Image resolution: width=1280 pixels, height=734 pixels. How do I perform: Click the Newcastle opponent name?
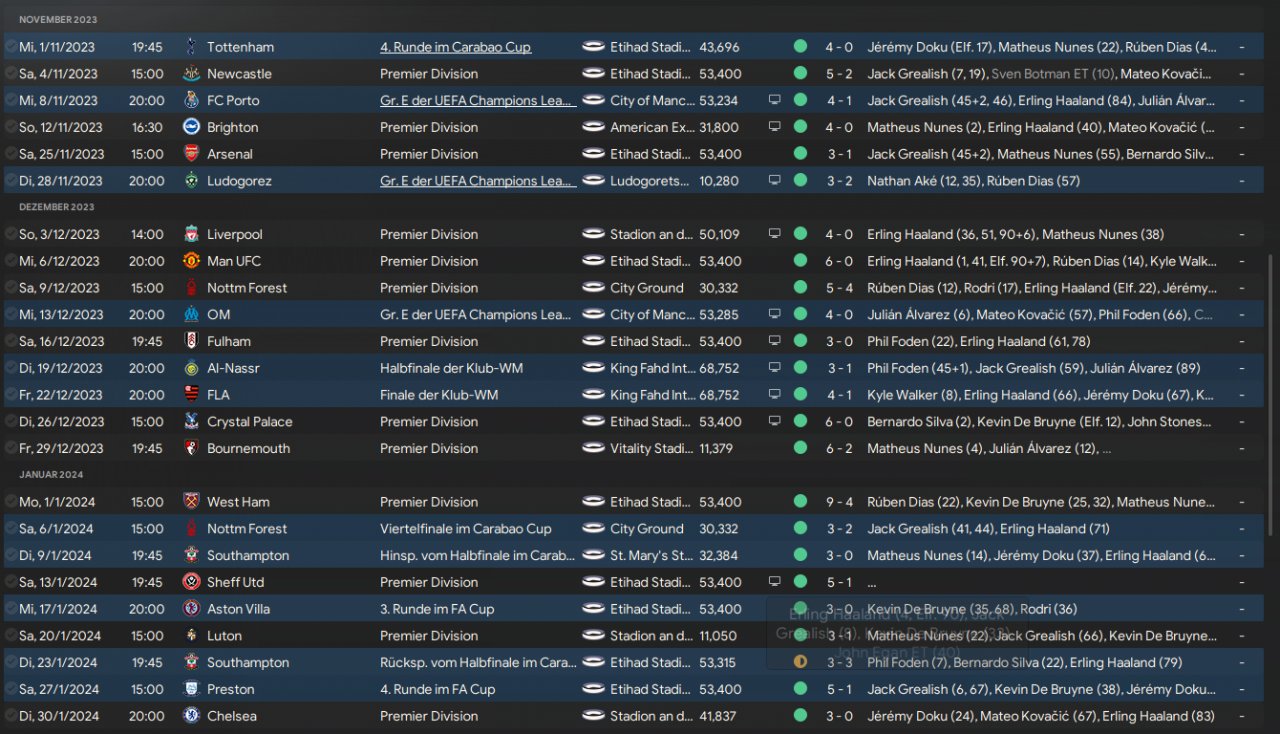[x=239, y=74]
